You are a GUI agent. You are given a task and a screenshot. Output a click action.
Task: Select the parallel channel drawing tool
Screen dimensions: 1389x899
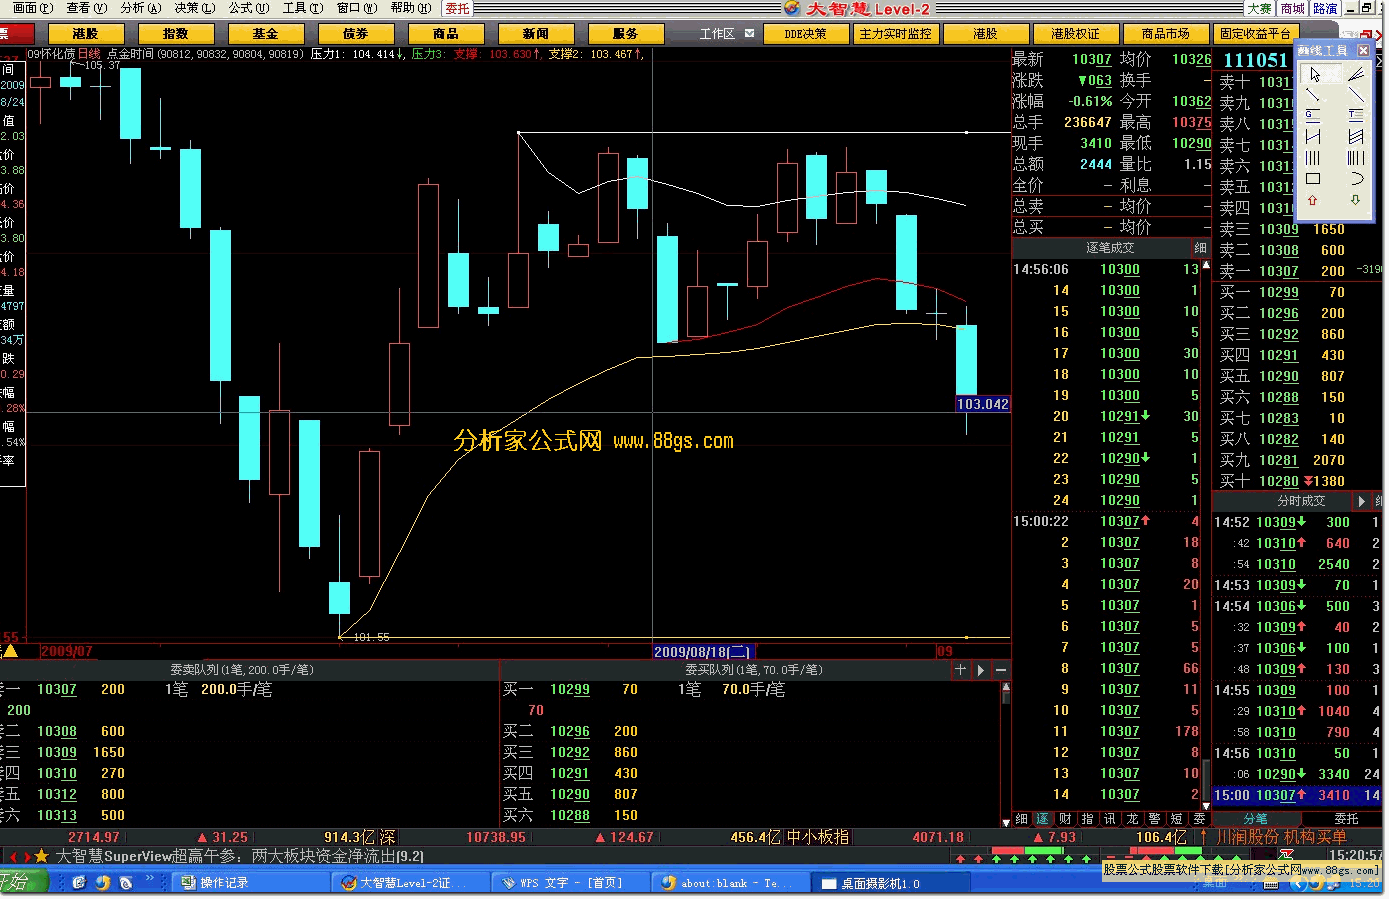[x=1314, y=137]
